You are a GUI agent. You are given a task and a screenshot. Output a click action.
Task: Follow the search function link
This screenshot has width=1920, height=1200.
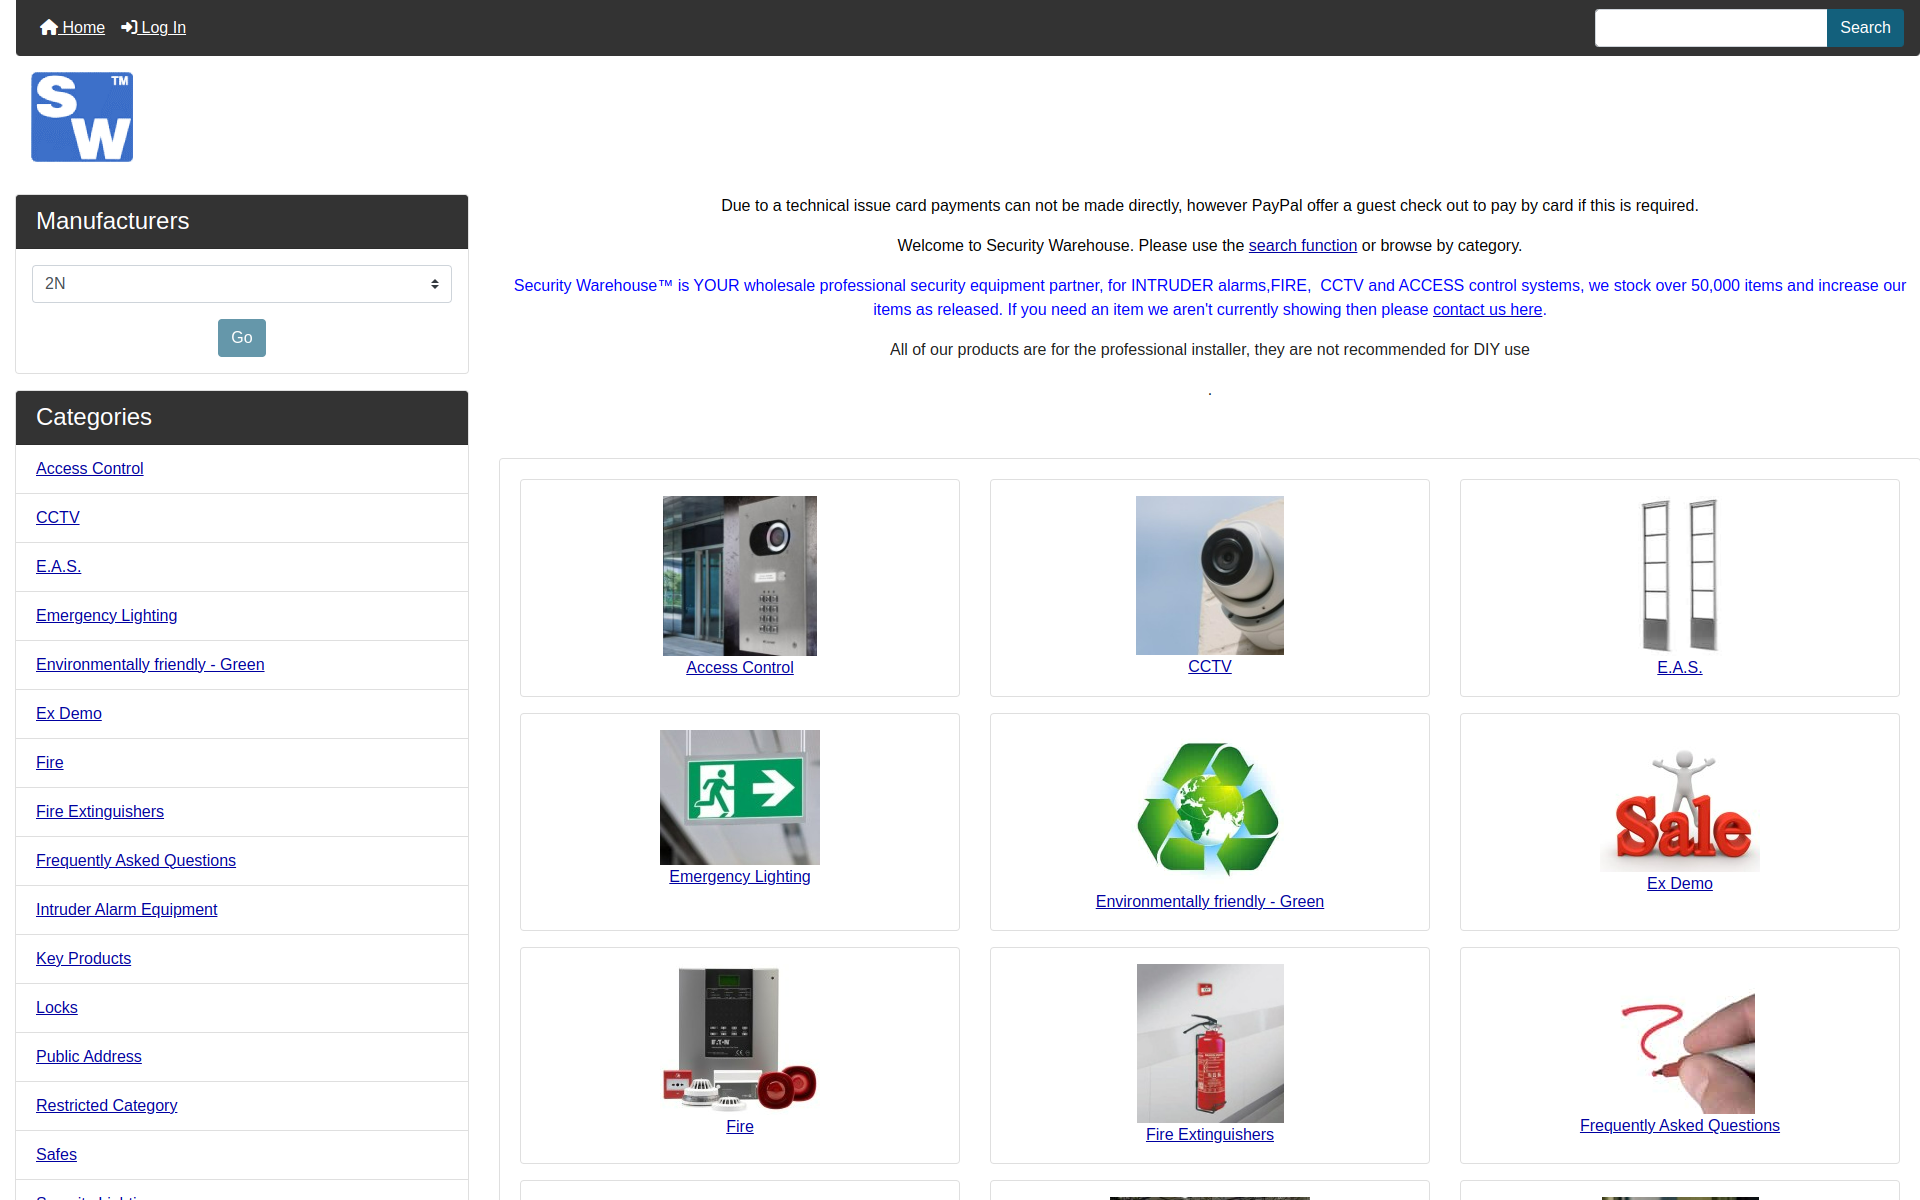tap(1303, 245)
